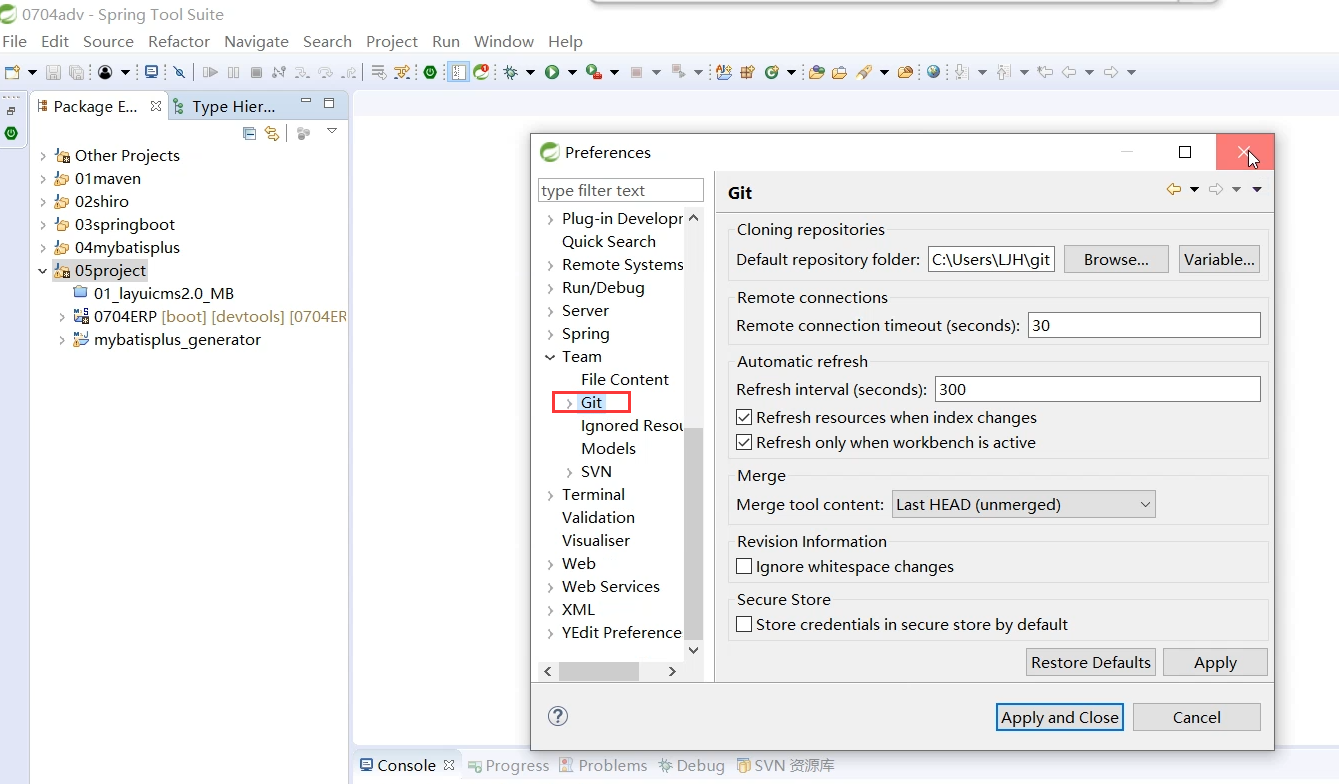The width and height of the screenshot is (1339, 784).
Task: Click the Collapse All icon in Package Explorer
Action: pos(250,133)
